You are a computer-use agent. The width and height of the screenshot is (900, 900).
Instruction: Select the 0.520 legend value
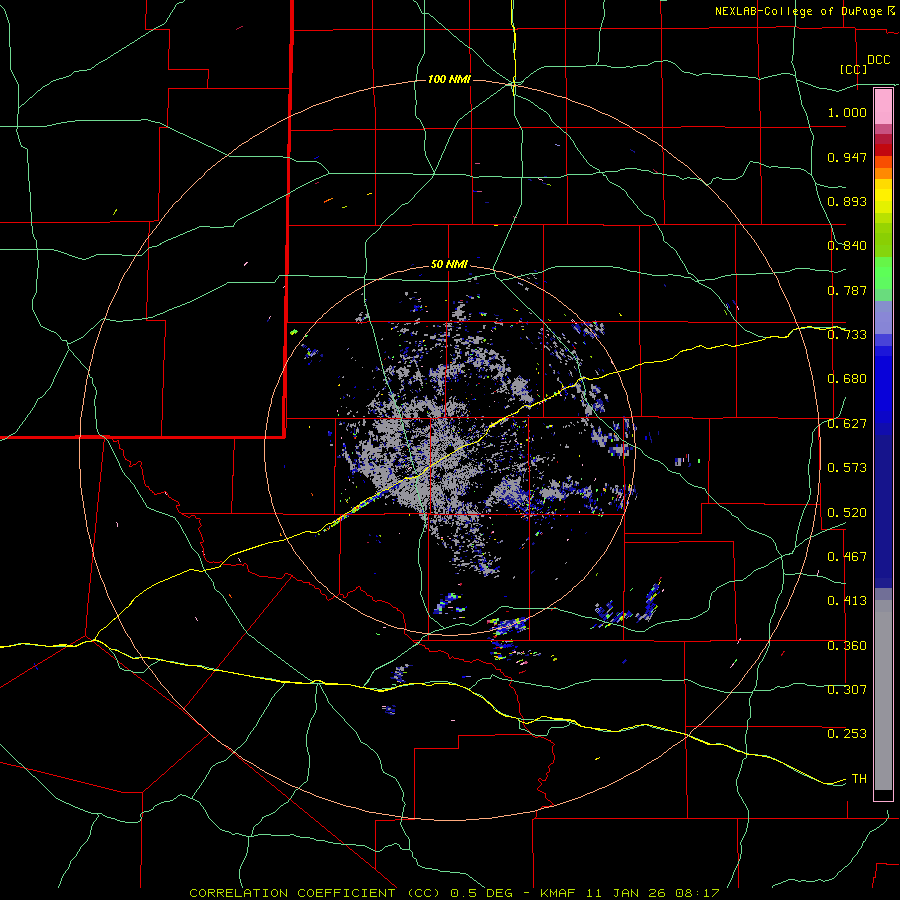pyautogui.click(x=847, y=513)
